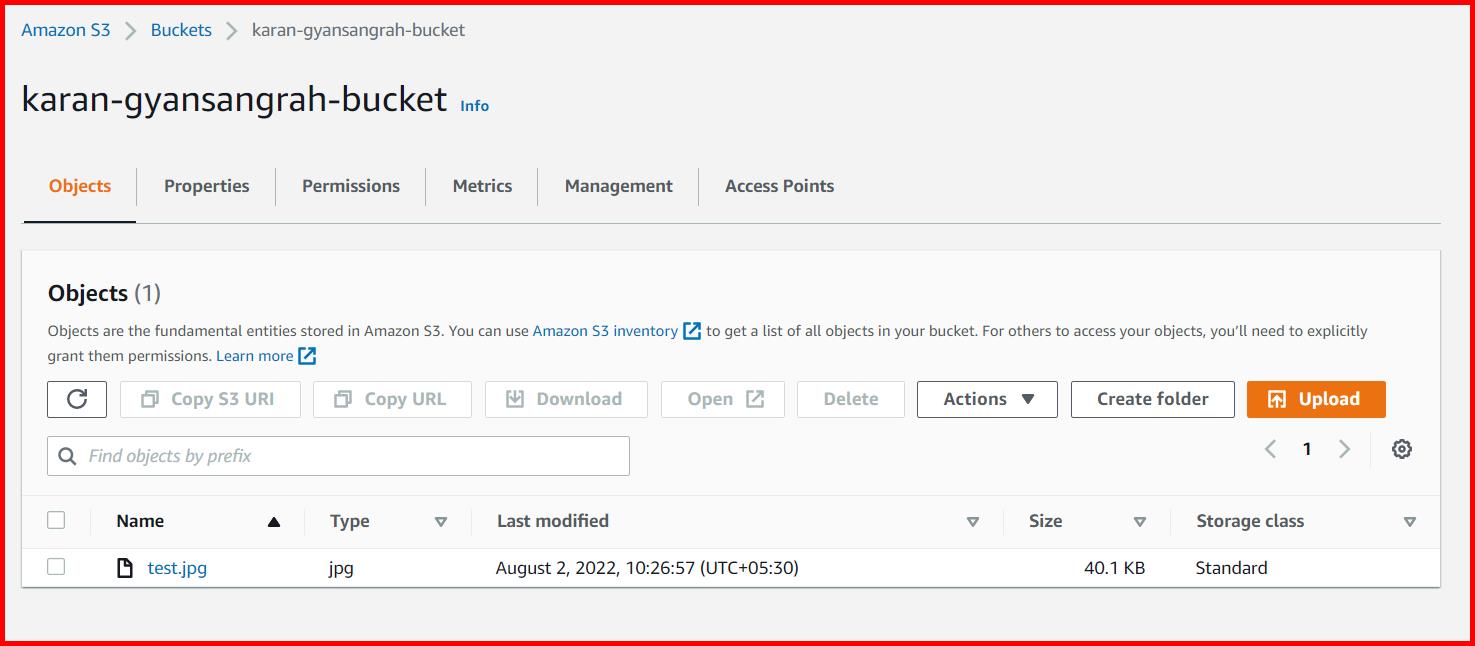The width and height of the screenshot is (1475, 646).
Task: Click the Upload button with upload icon
Action: [1315, 399]
